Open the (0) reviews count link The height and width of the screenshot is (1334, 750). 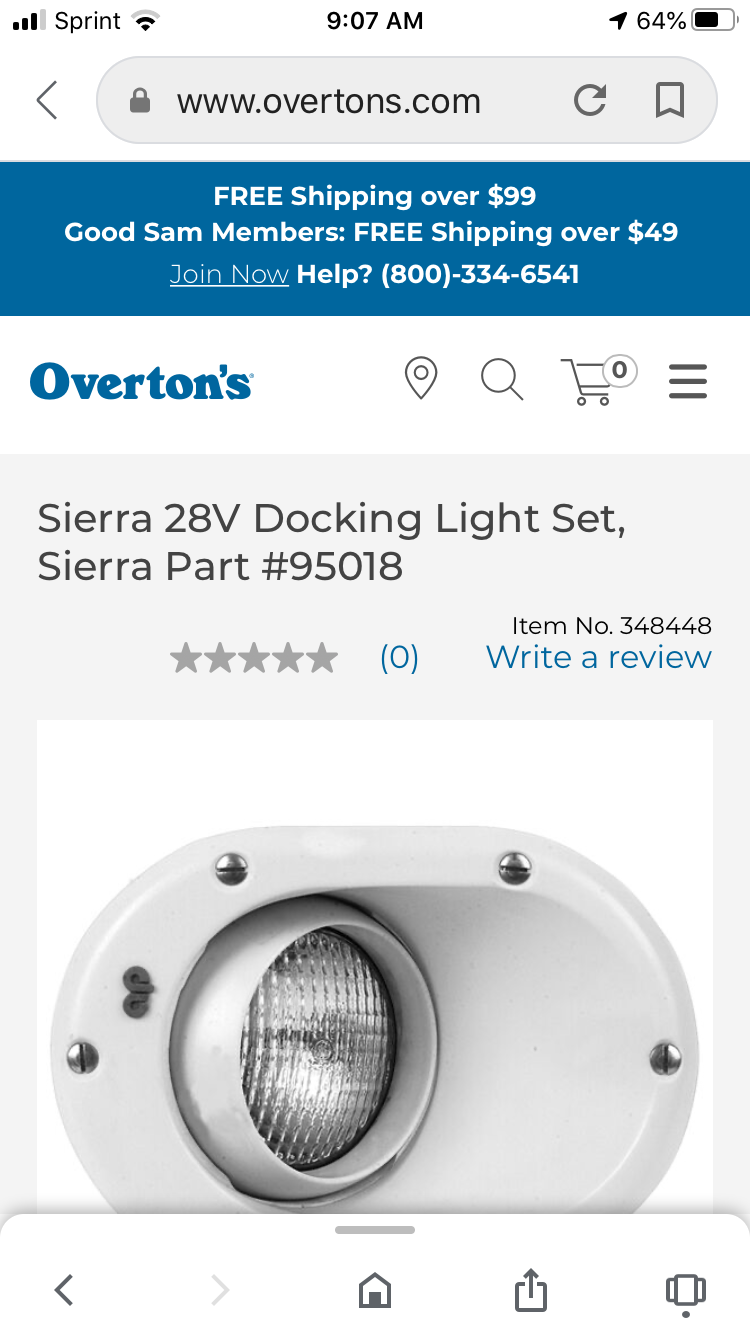click(399, 657)
